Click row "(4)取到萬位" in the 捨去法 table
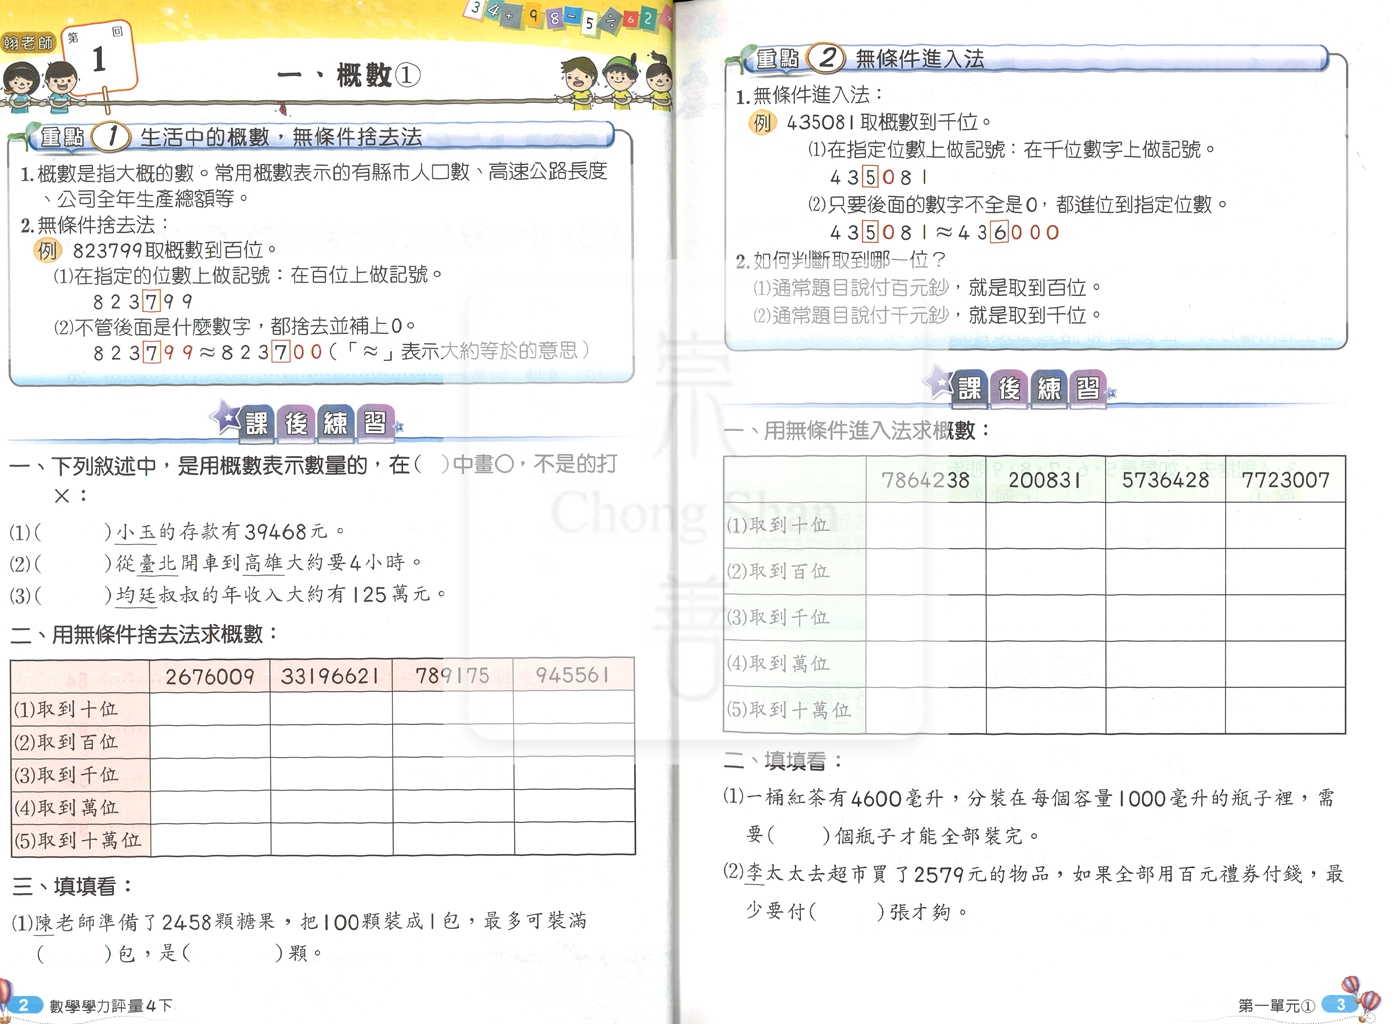This screenshot has height=1024, width=1393. click(x=323, y=806)
